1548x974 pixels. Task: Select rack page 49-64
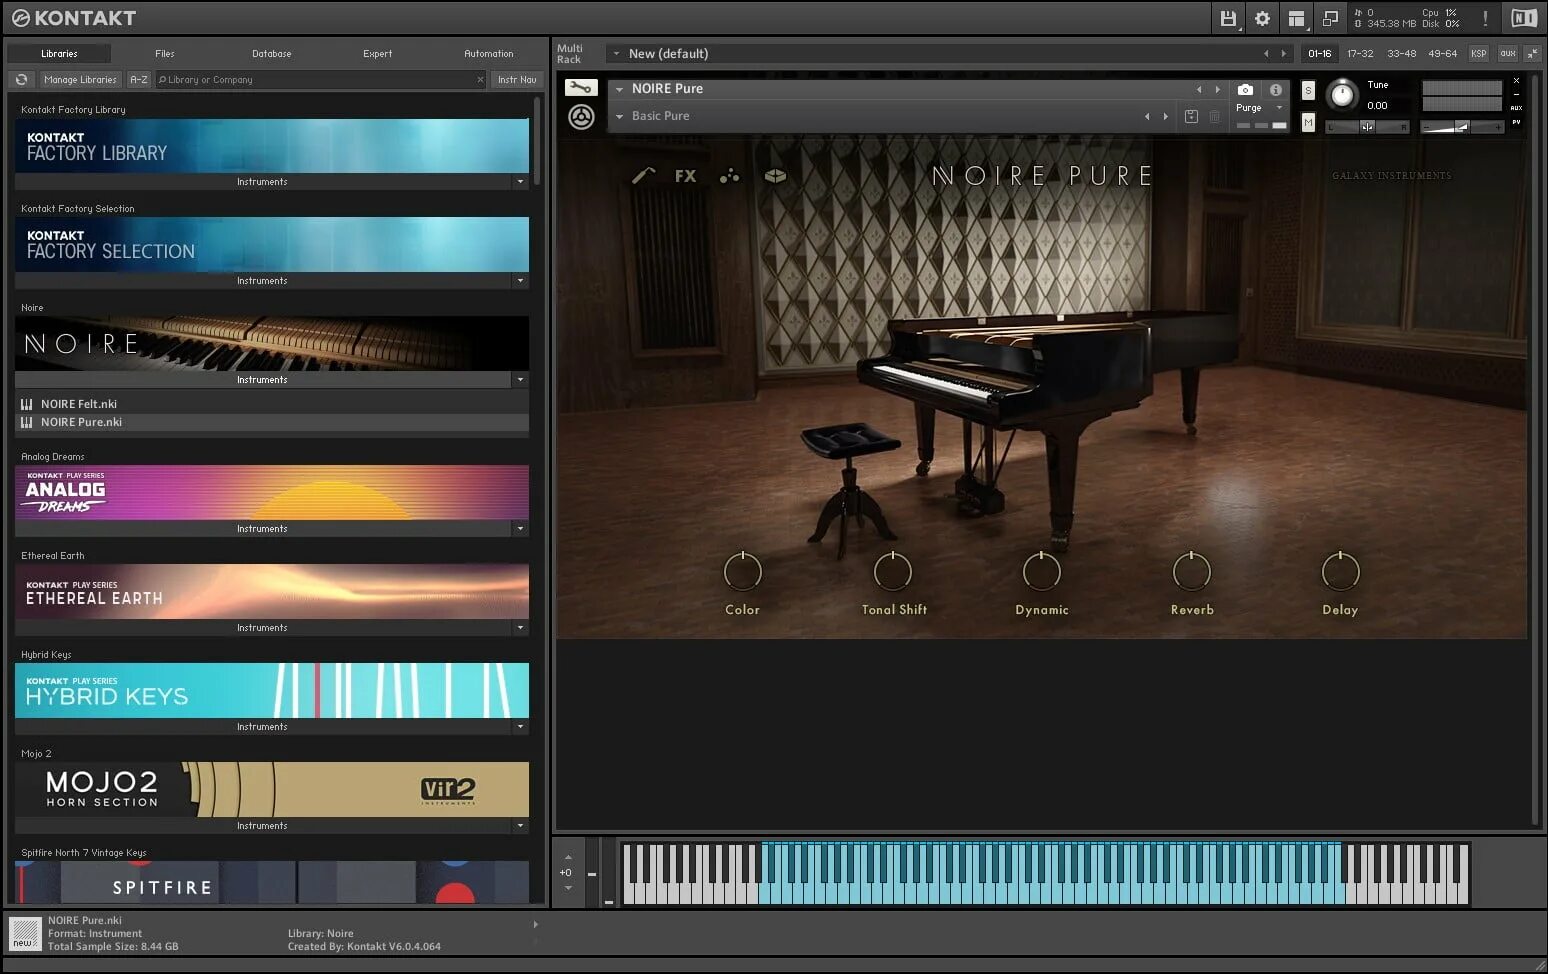pyautogui.click(x=1442, y=53)
